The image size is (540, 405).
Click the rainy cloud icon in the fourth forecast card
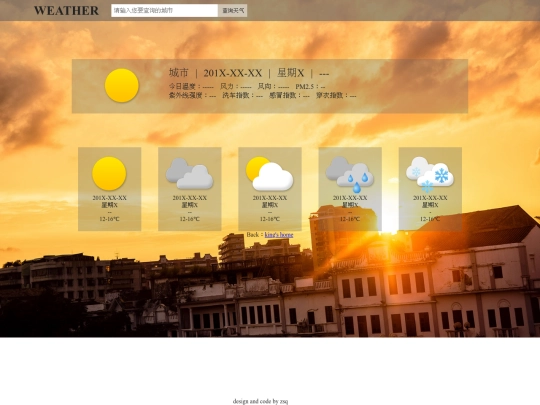click(x=350, y=174)
